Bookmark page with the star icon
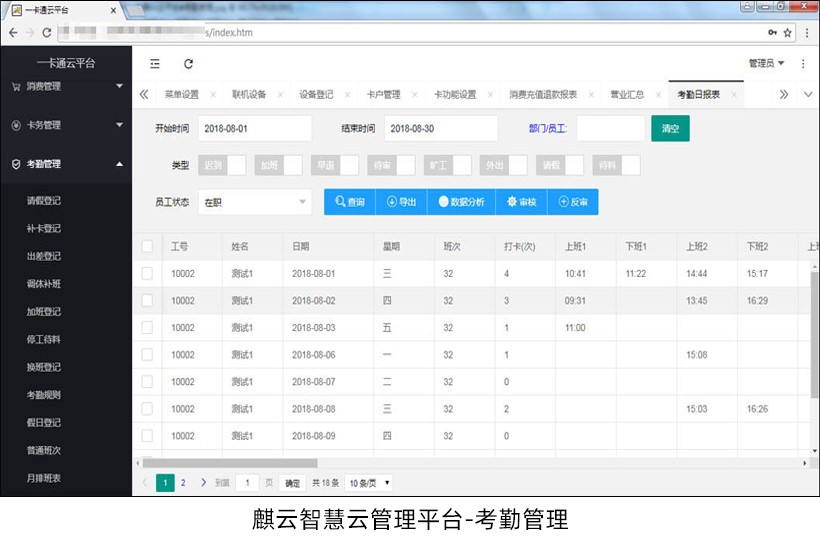The width and height of the screenshot is (820, 540). coord(788,32)
